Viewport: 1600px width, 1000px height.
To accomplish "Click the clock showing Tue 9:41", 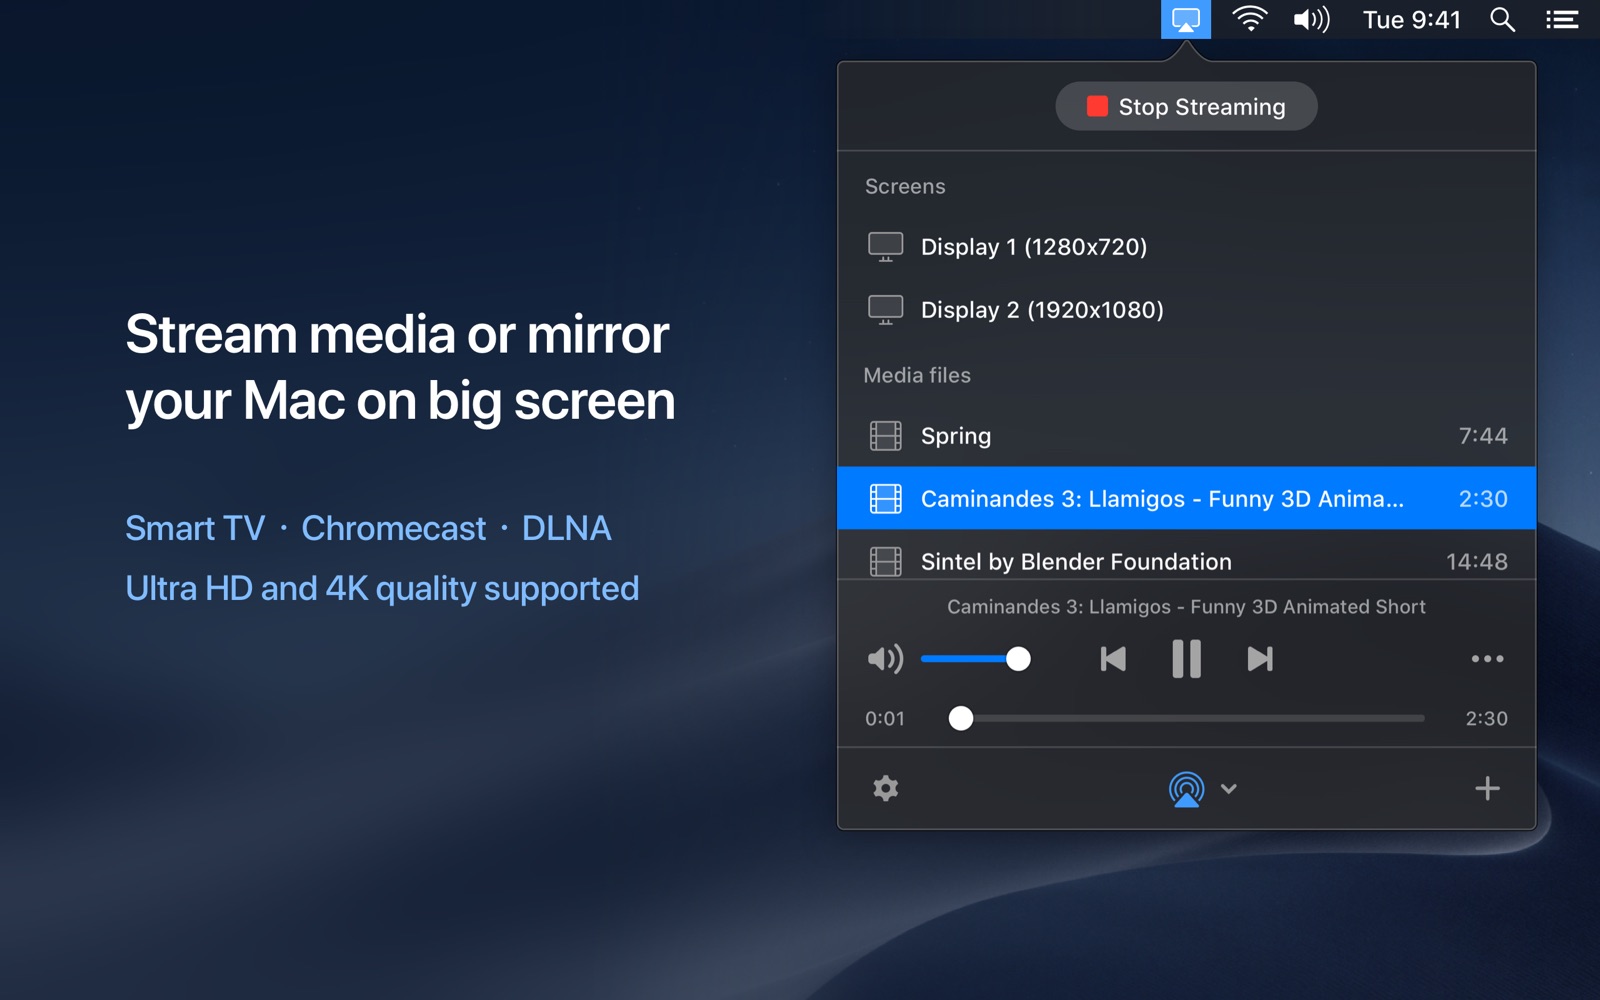I will (1410, 18).
